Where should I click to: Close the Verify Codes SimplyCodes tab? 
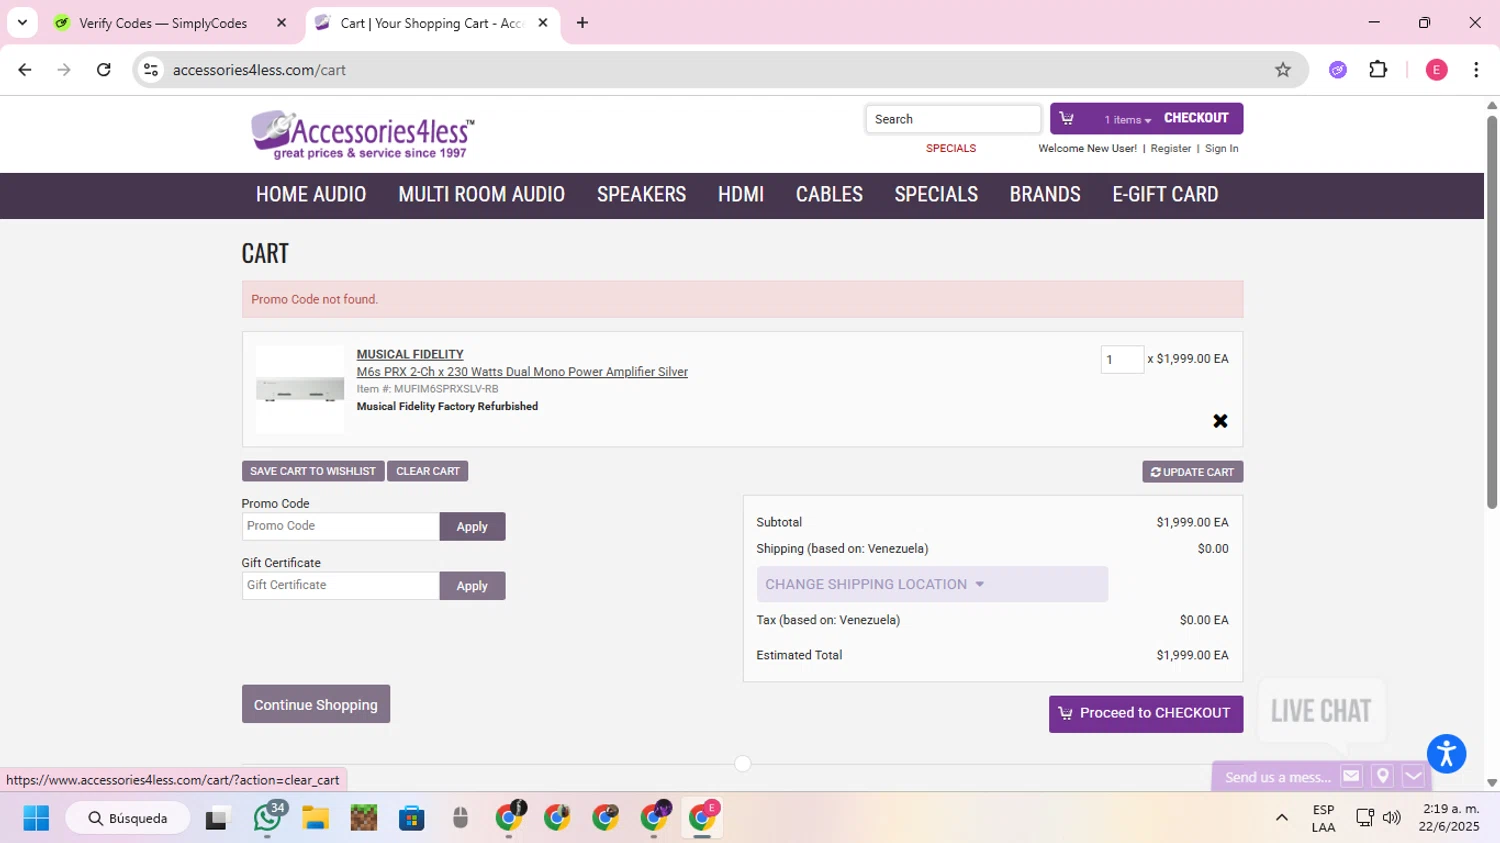281,23
